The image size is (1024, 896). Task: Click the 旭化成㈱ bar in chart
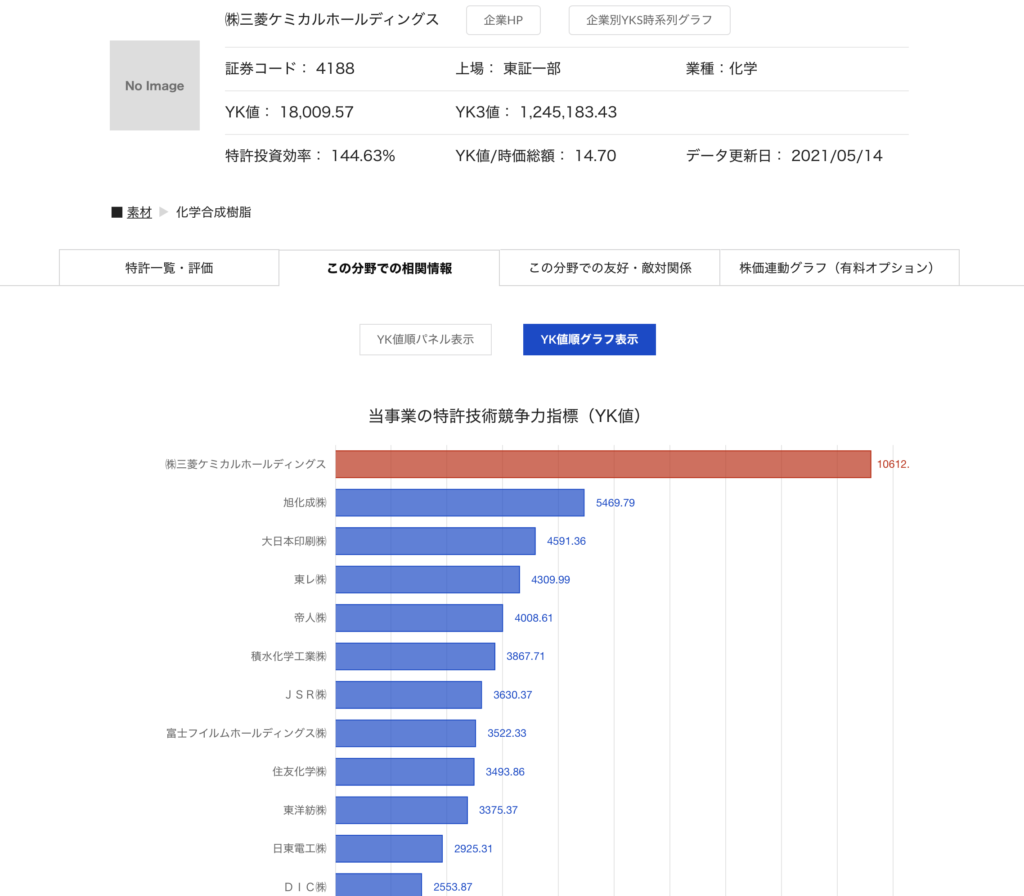click(x=460, y=503)
